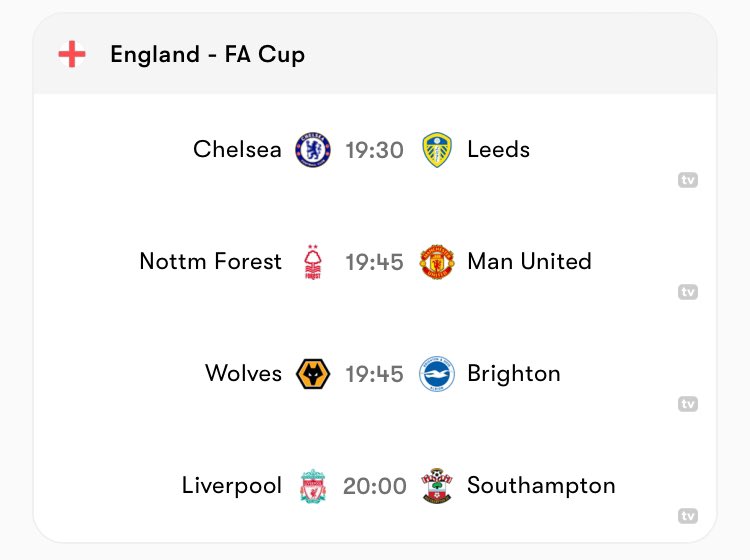Click the Leeds club crest

tap(437, 150)
